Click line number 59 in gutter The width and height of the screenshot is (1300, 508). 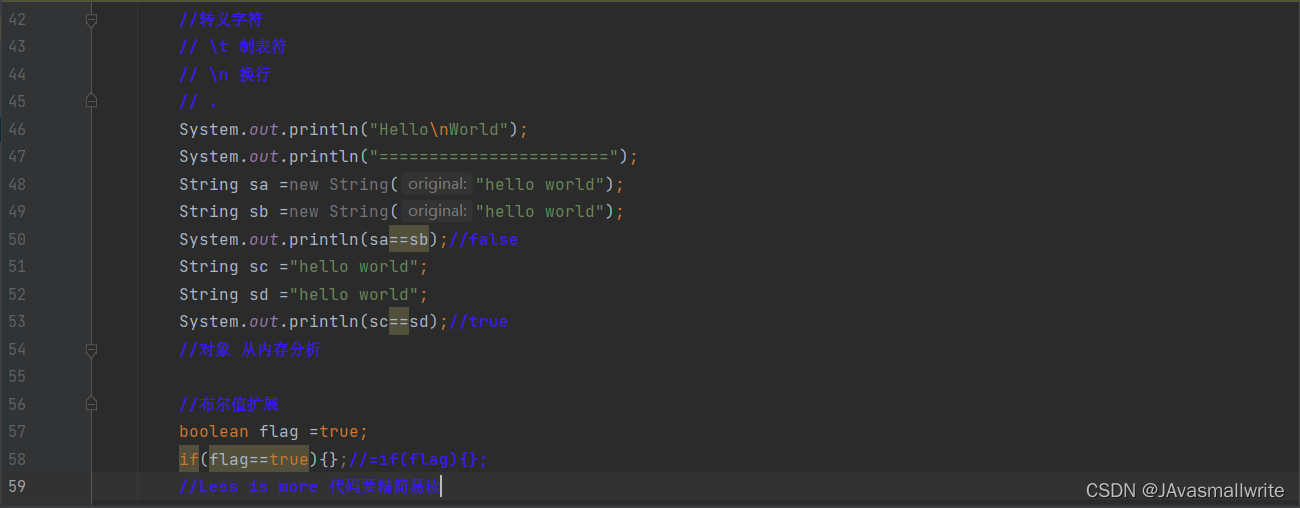coord(17,486)
